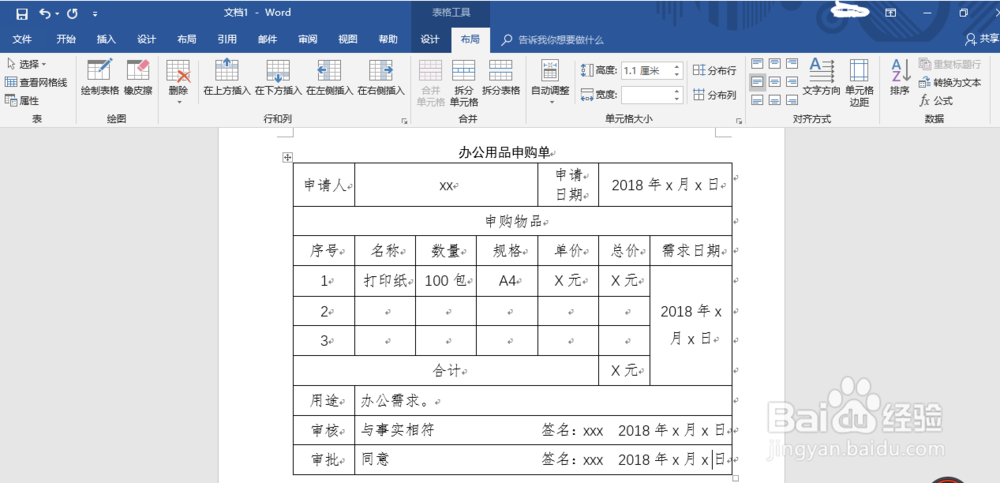Click 排序 sort icon
The height and width of the screenshot is (483, 1000).
click(900, 77)
